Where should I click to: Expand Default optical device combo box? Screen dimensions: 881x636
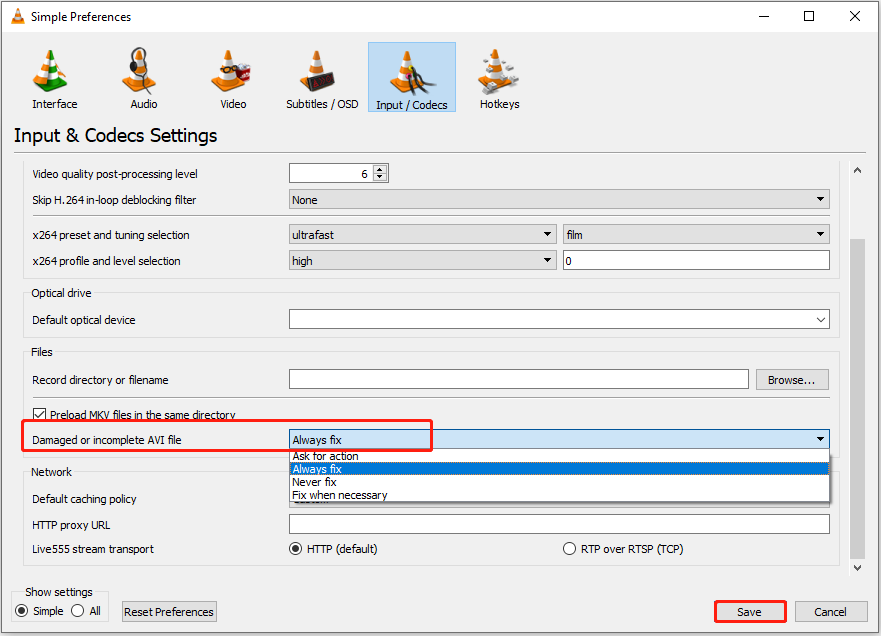pyautogui.click(x=559, y=320)
